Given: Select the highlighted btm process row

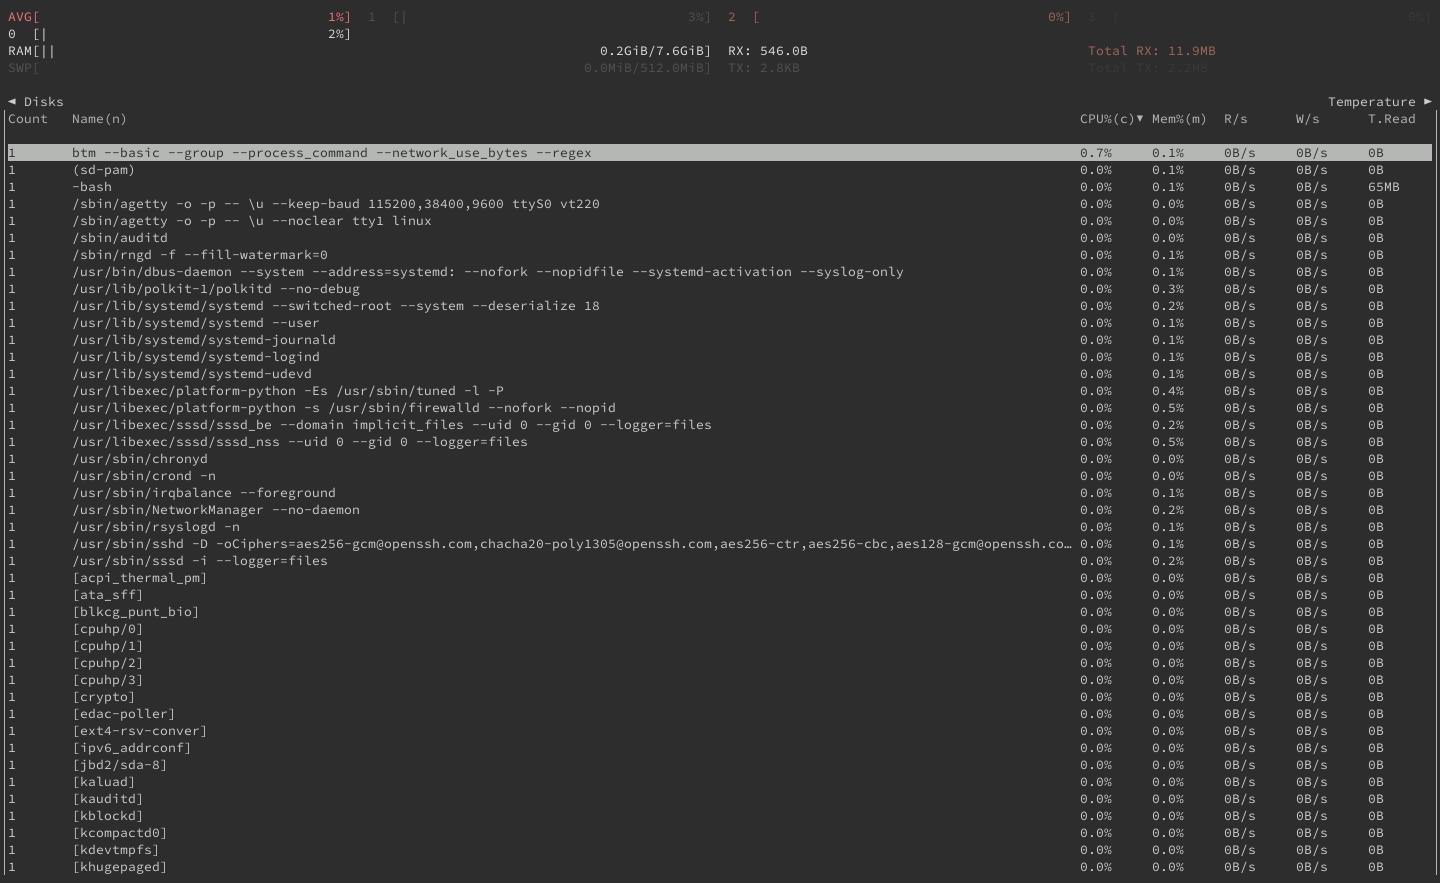Looking at the screenshot, I should point(330,152).
